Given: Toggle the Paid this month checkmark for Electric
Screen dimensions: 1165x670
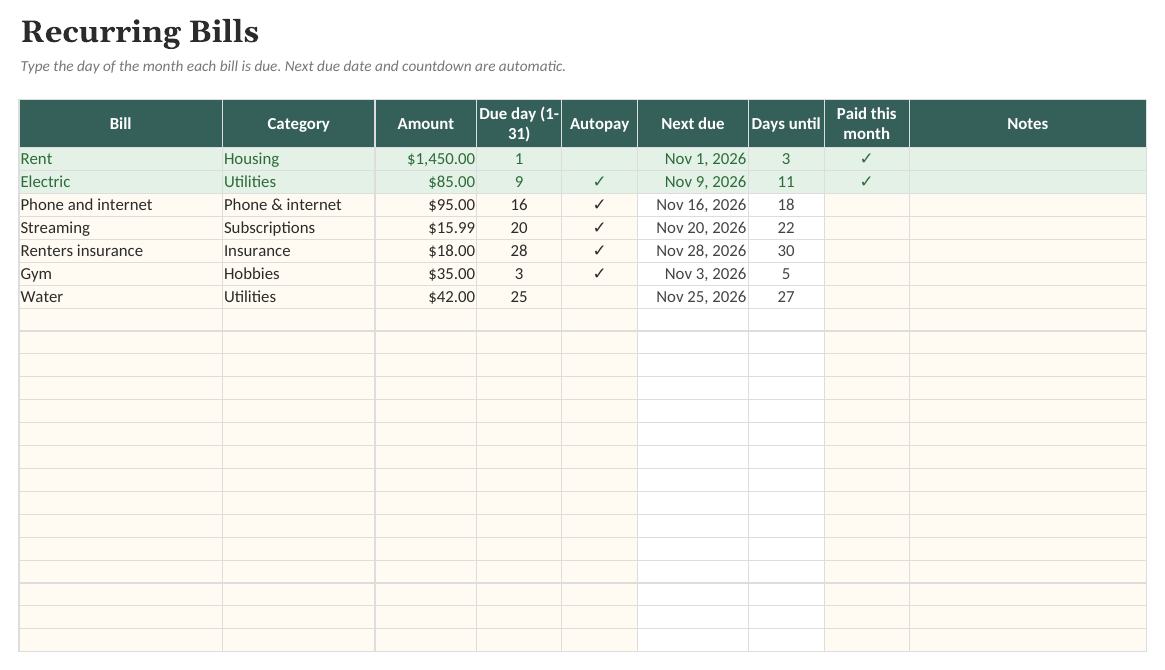Looking at the screenshot, I should pyautogui.click(x=866, y=182).
